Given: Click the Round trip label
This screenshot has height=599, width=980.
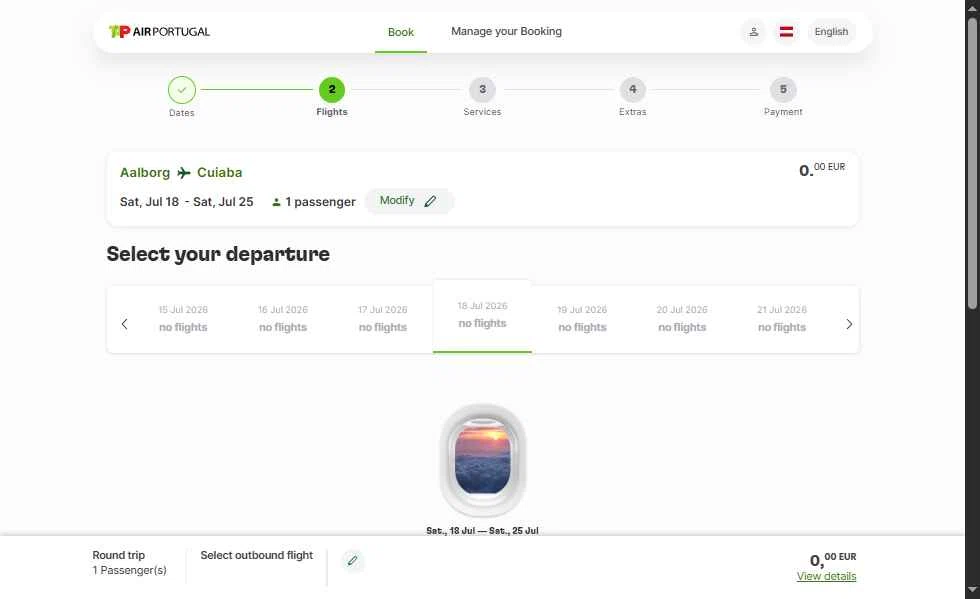Looking at the screenshot, I should 119,555.
